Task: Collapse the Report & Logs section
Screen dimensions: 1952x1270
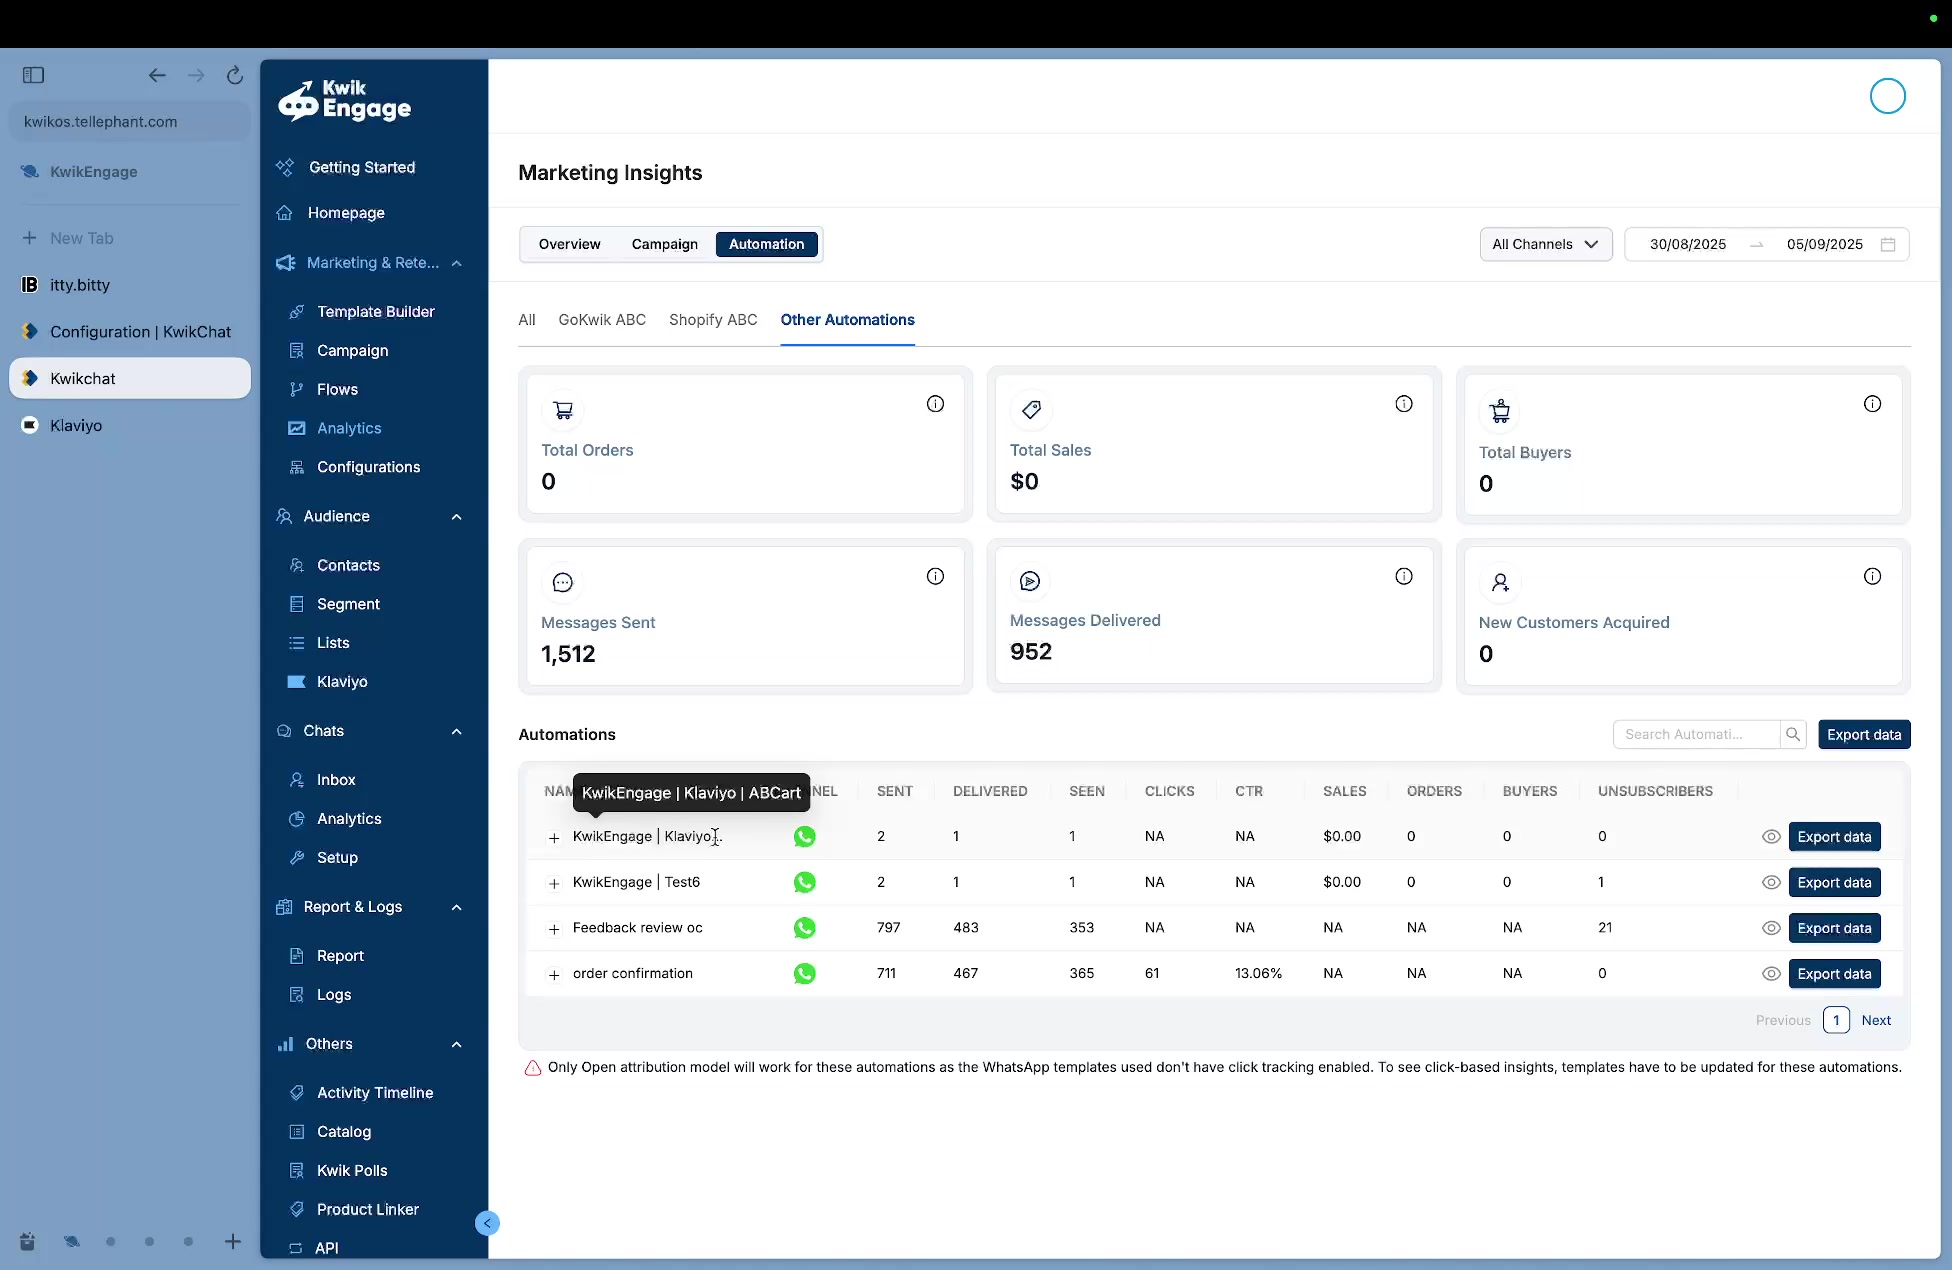Action: click(457, 908)
